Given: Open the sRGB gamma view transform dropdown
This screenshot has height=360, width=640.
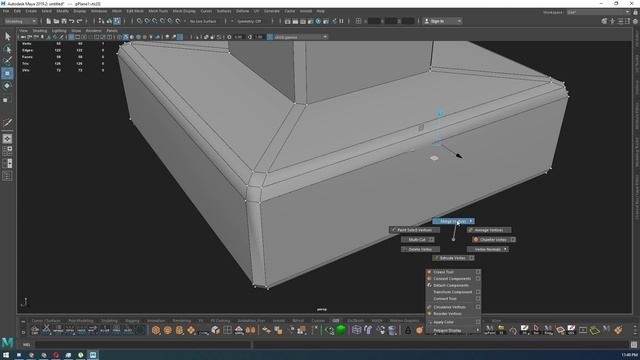Looking at the screenshot, I should pyautogui.click(x=301, y=37).
